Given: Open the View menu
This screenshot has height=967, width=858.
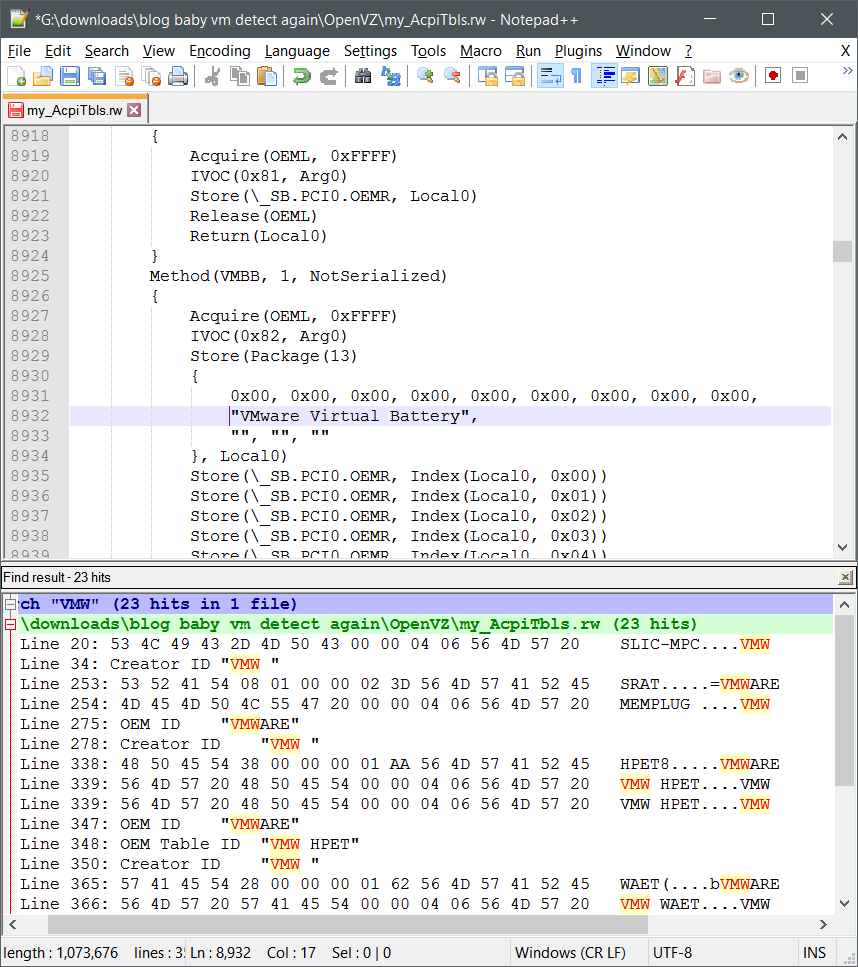Looking at the screenshot, I should [x=159, y=51].
